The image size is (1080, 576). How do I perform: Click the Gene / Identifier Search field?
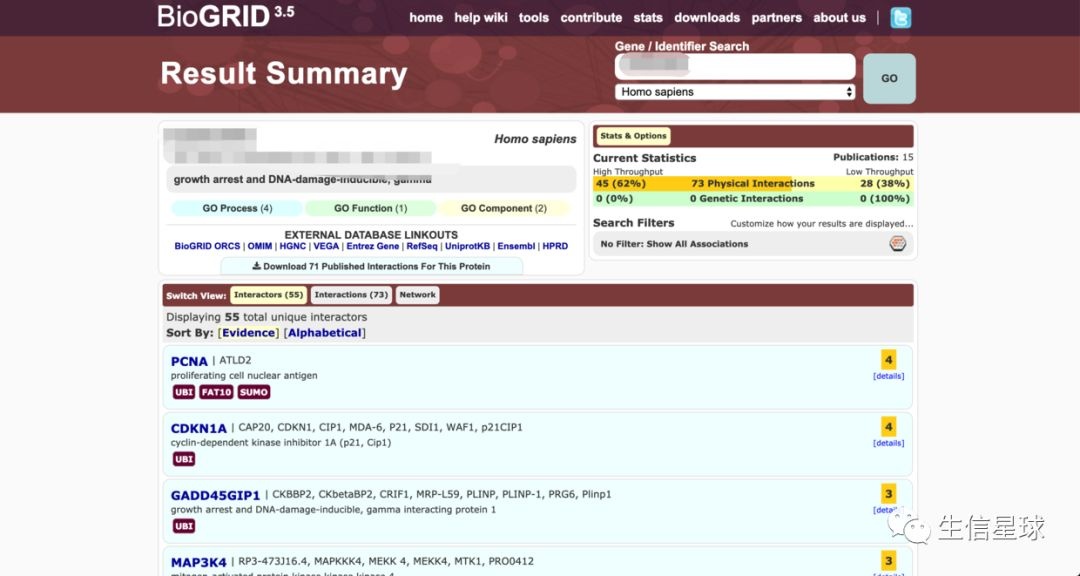pyautogui.click(x=735, y=67)
